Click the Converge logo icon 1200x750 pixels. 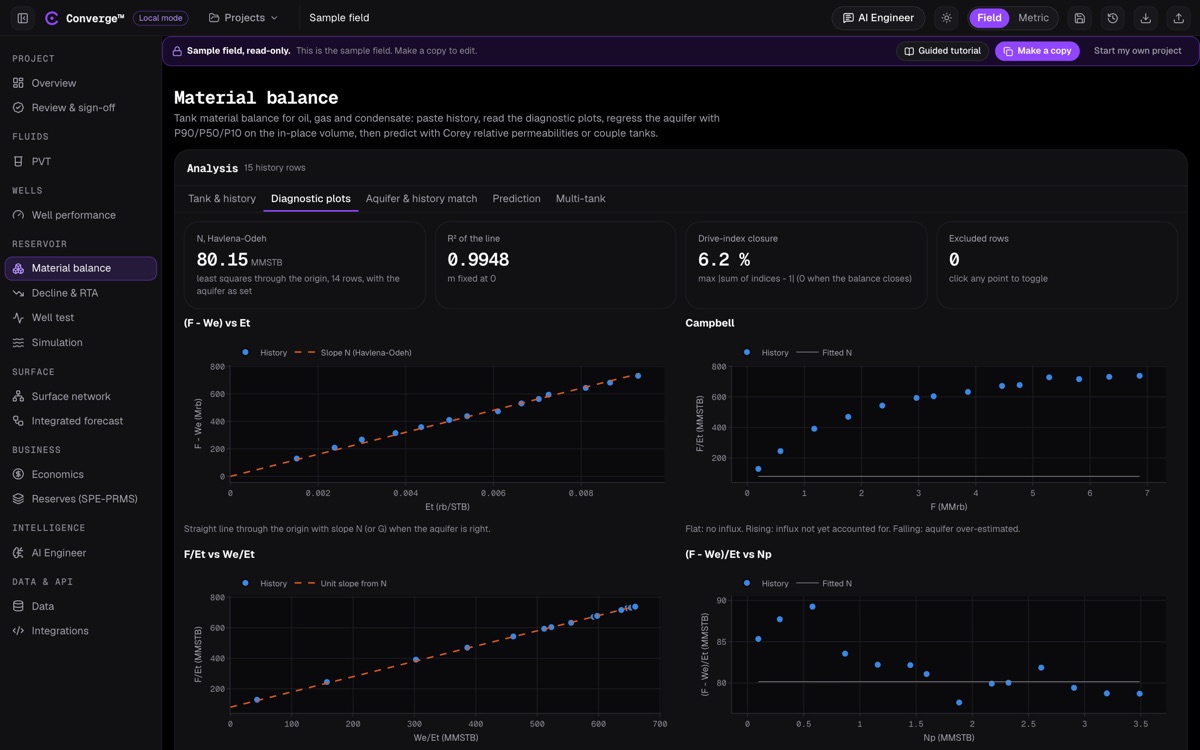click(x=52, y=18)
